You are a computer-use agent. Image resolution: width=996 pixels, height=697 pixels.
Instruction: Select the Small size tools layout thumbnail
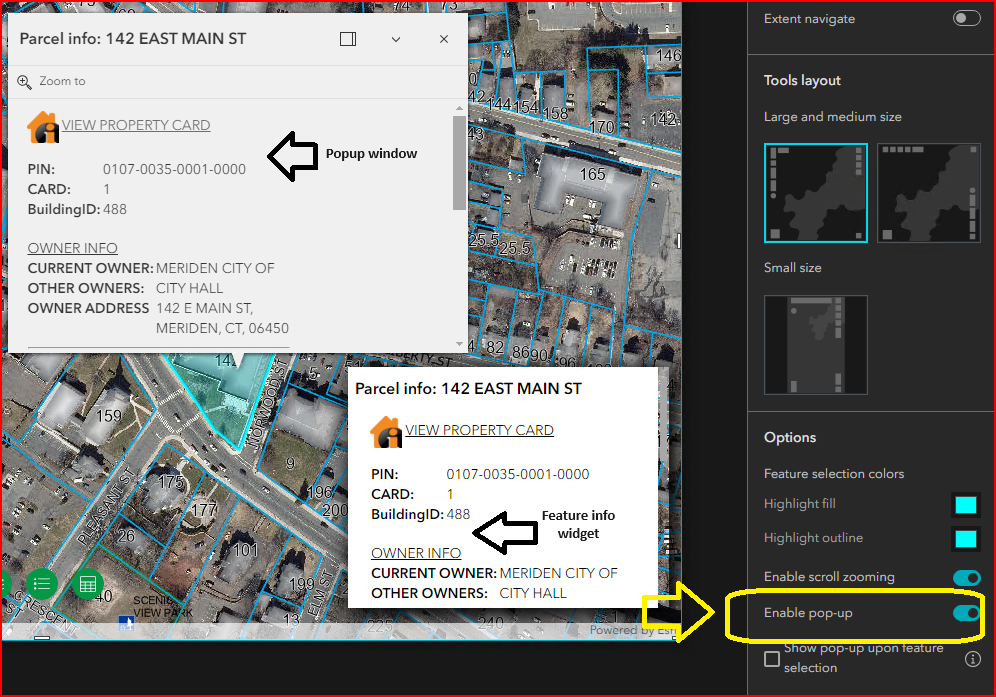815,344
